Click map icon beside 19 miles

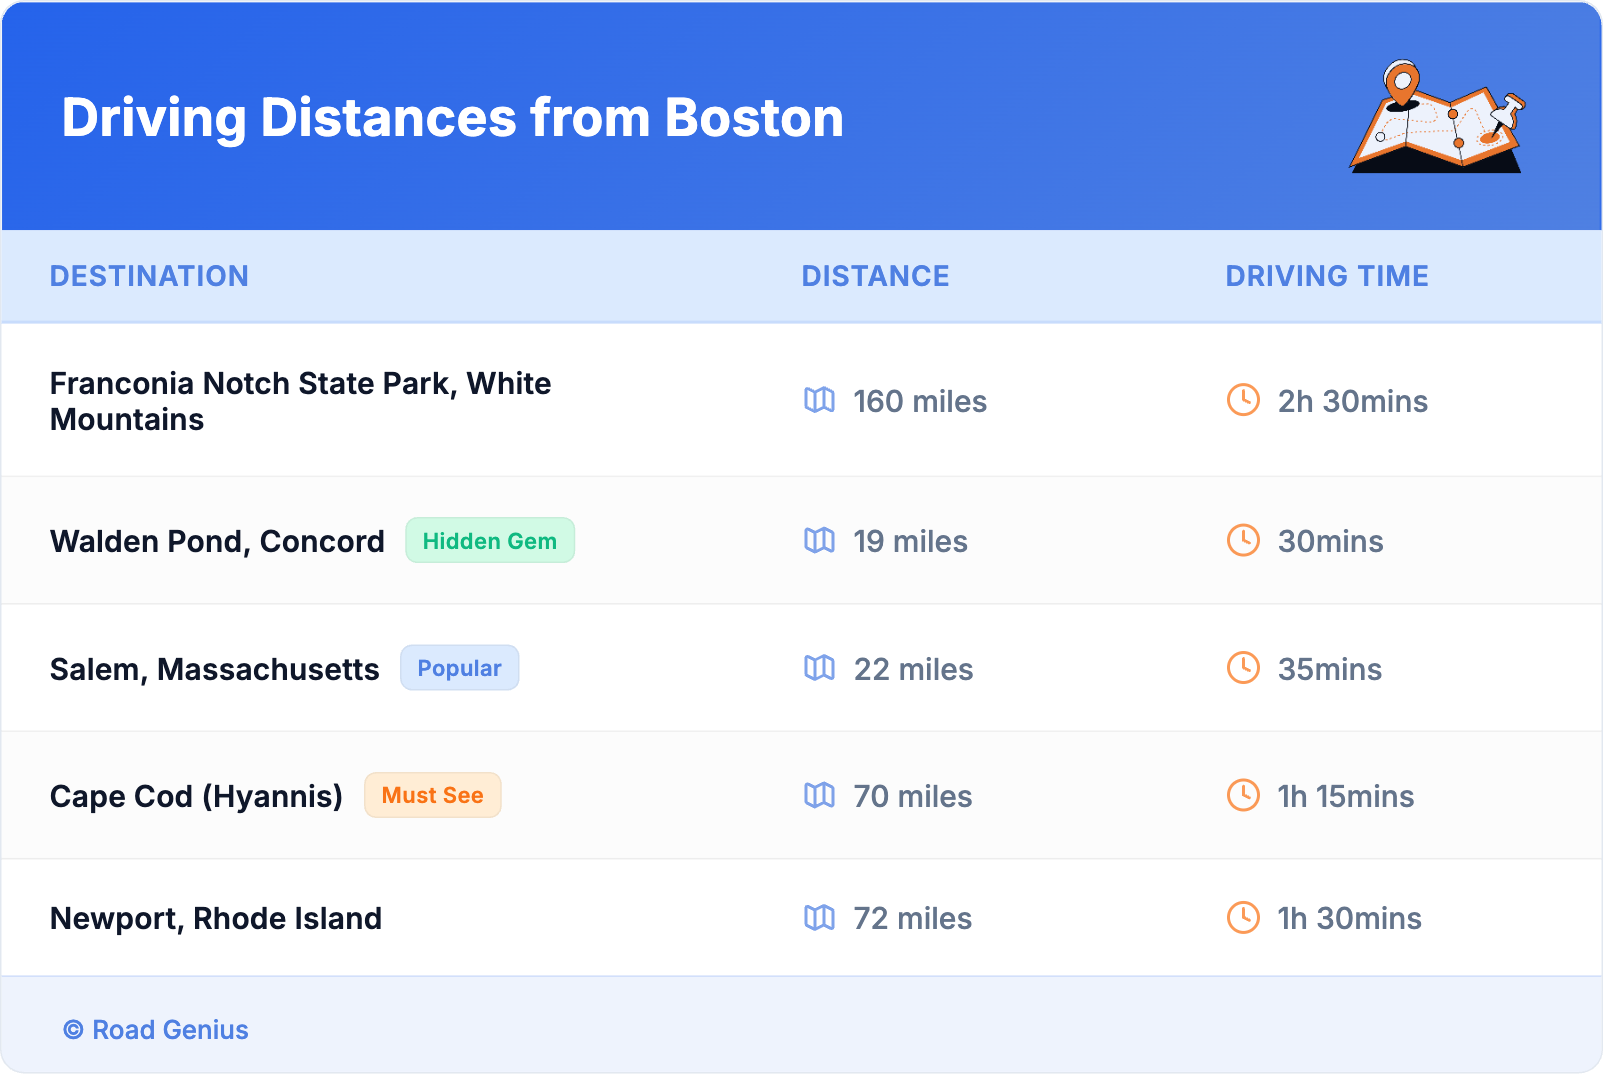coord(819,540)
